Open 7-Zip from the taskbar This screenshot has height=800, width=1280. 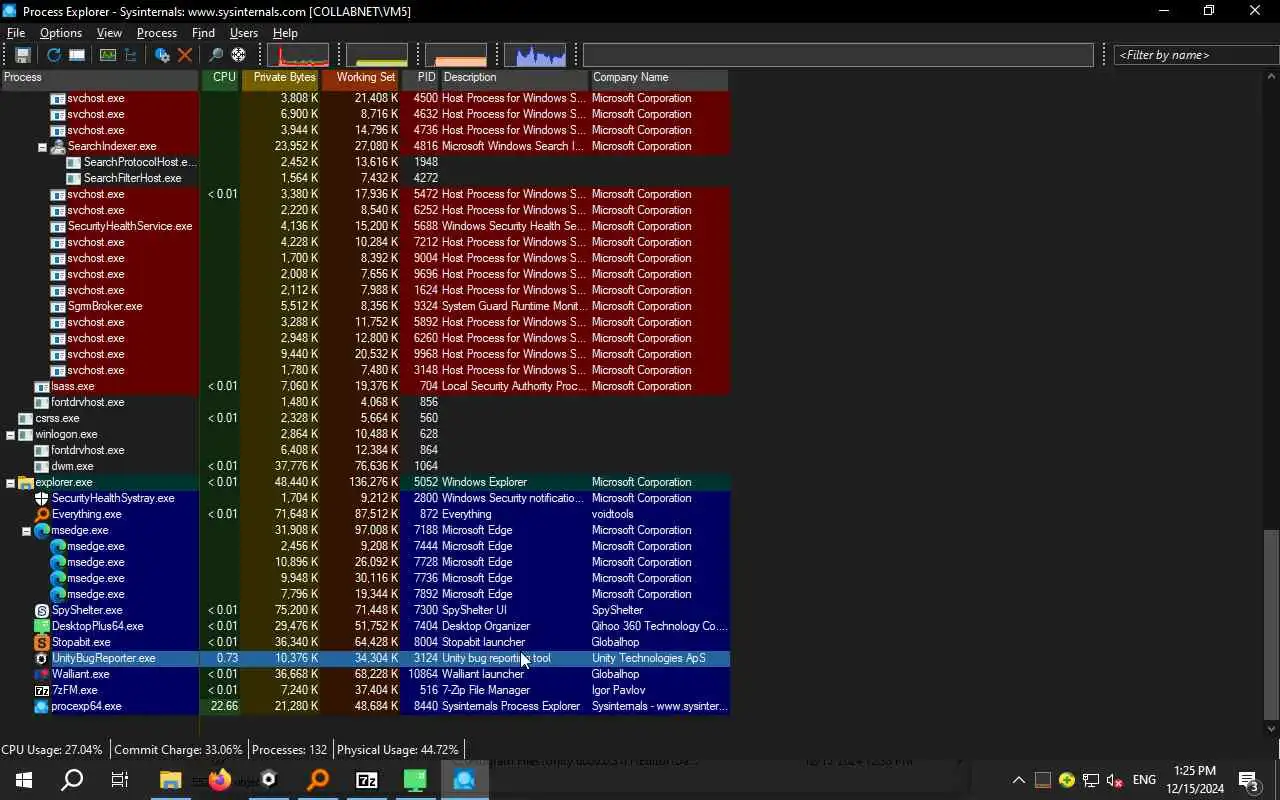[x=367, y=780]
